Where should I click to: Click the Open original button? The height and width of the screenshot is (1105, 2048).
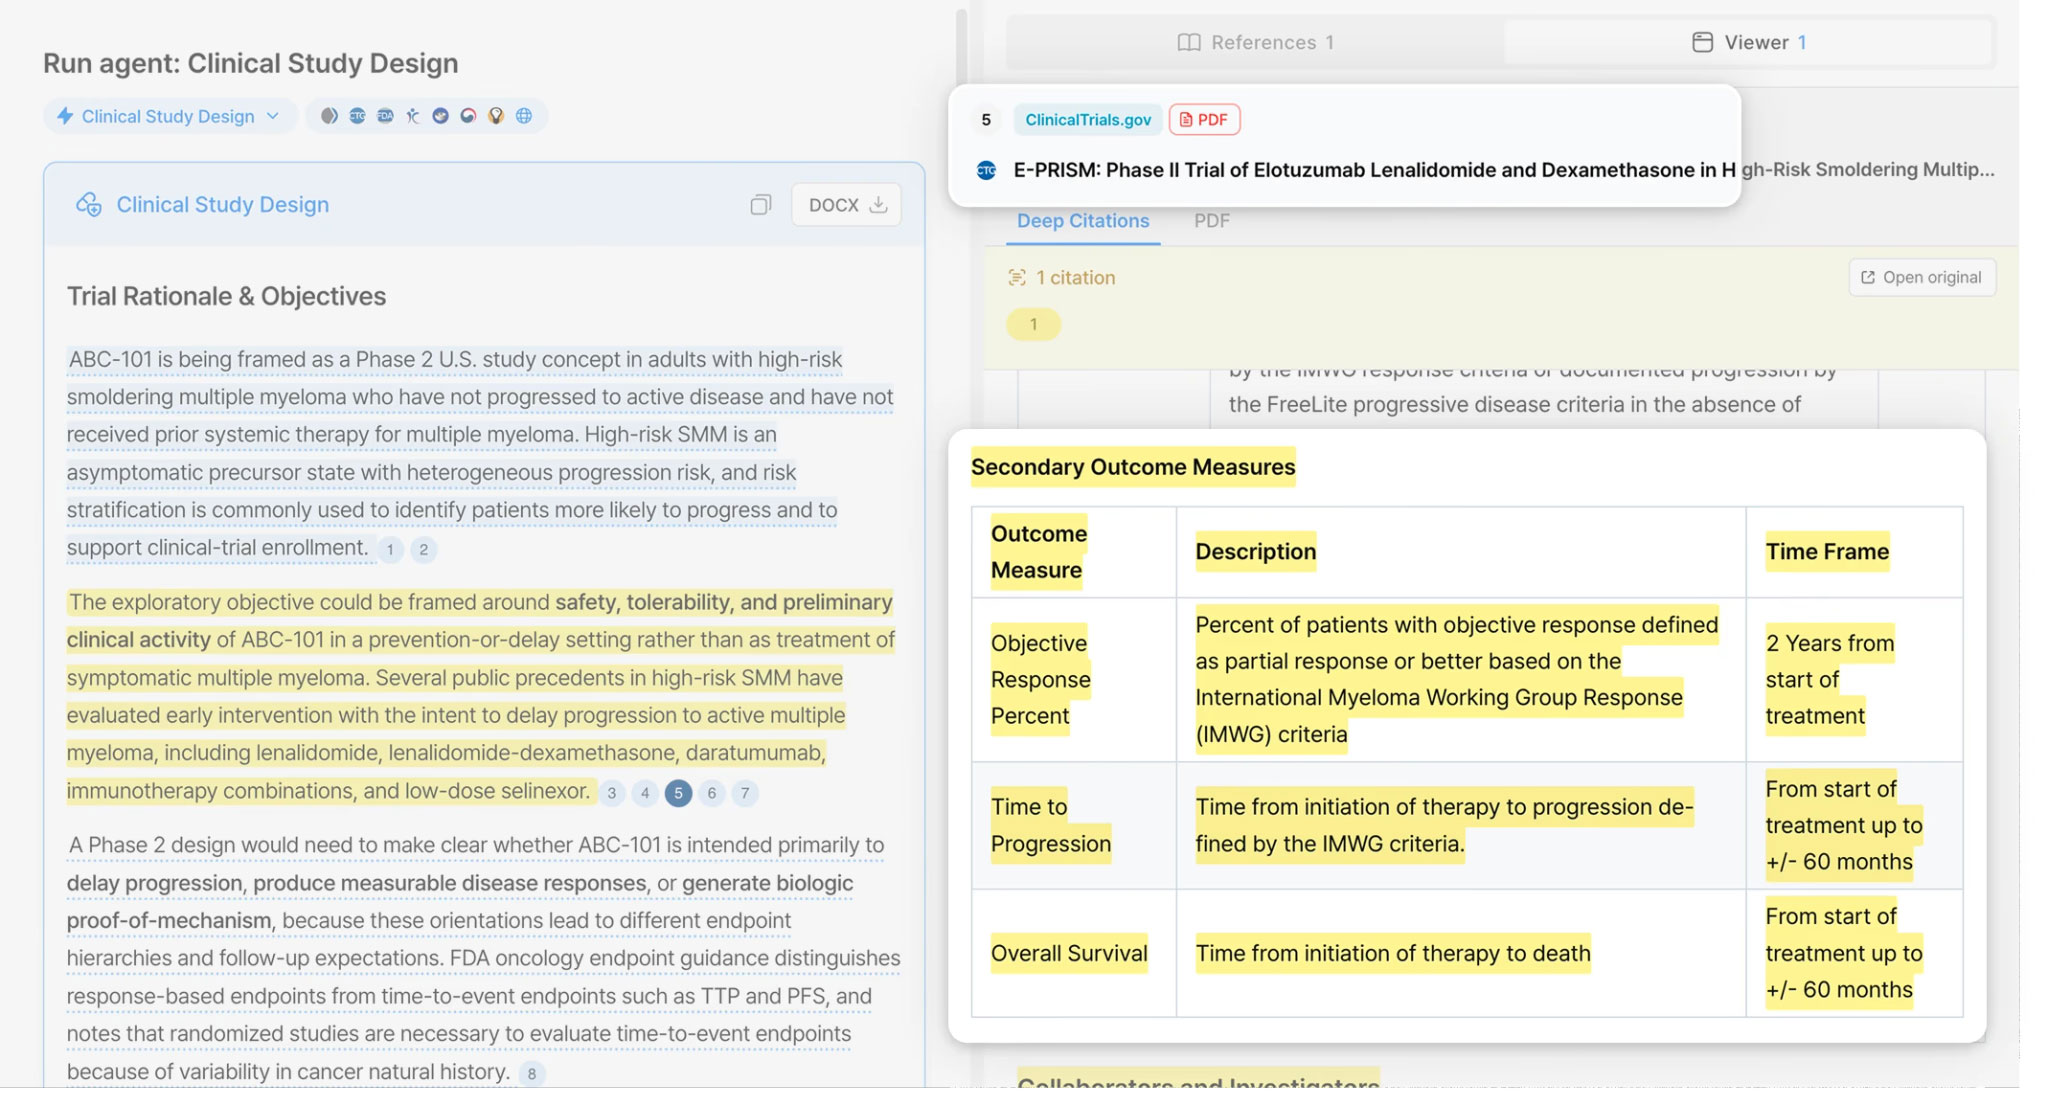click(1922, 277)
